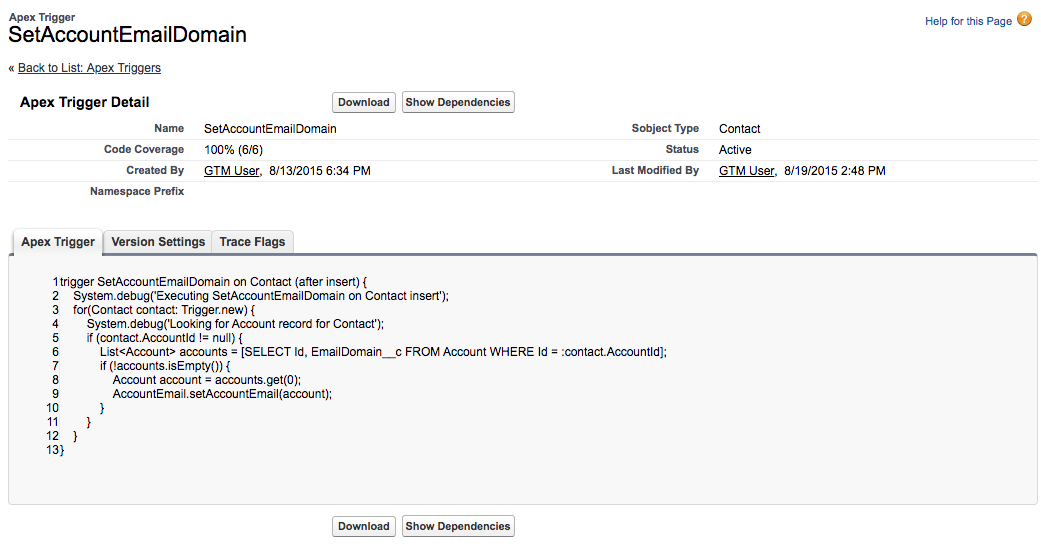This screenshot has width=1041, height=546.
Task: Click the bottom Show Dependencies button
Action: (458, 526)
